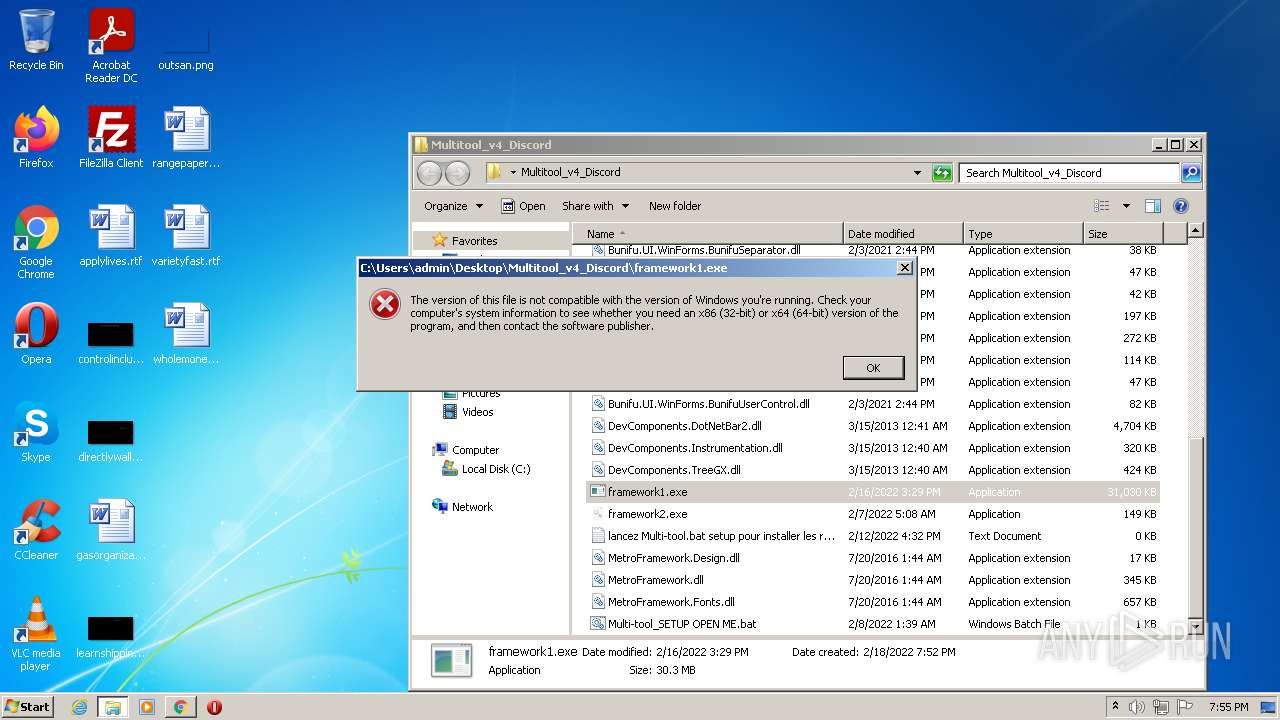1280x720 pixels.
Task: Launch FileZilla Client desktop shortcut
Action: [x=111, y=138]
